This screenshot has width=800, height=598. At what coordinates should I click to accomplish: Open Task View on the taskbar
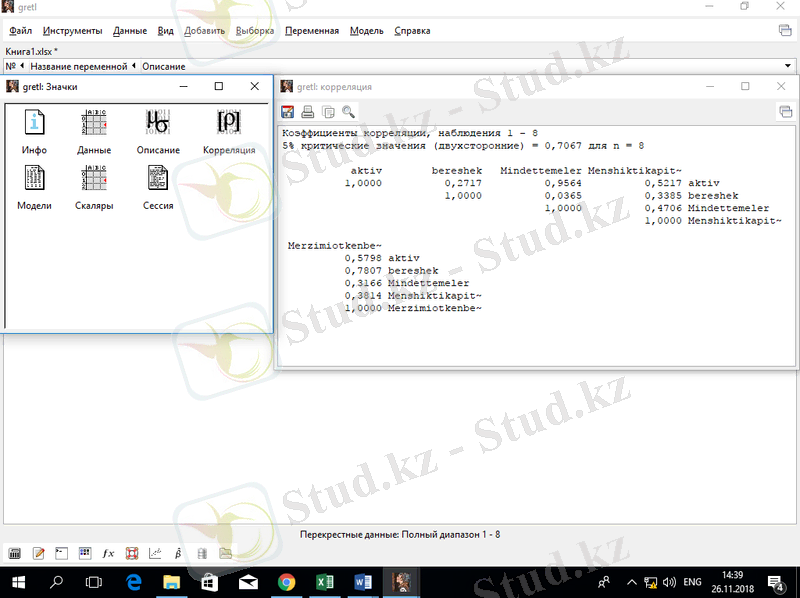[94, 582]
